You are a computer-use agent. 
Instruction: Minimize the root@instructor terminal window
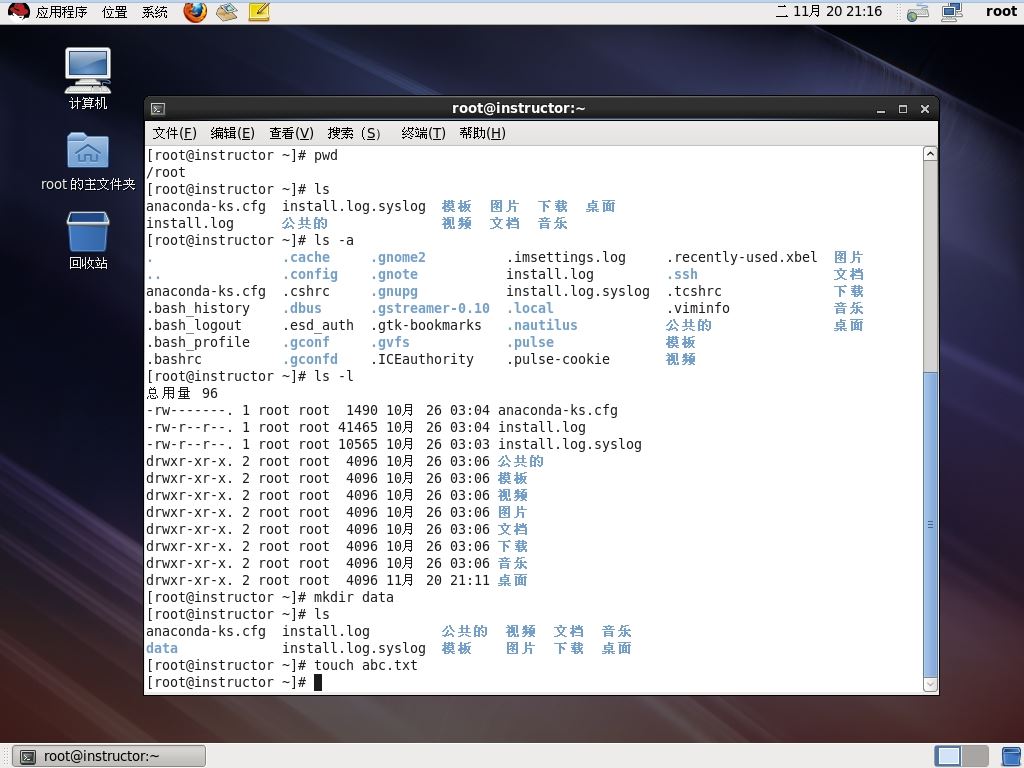(x=881, y=109)
